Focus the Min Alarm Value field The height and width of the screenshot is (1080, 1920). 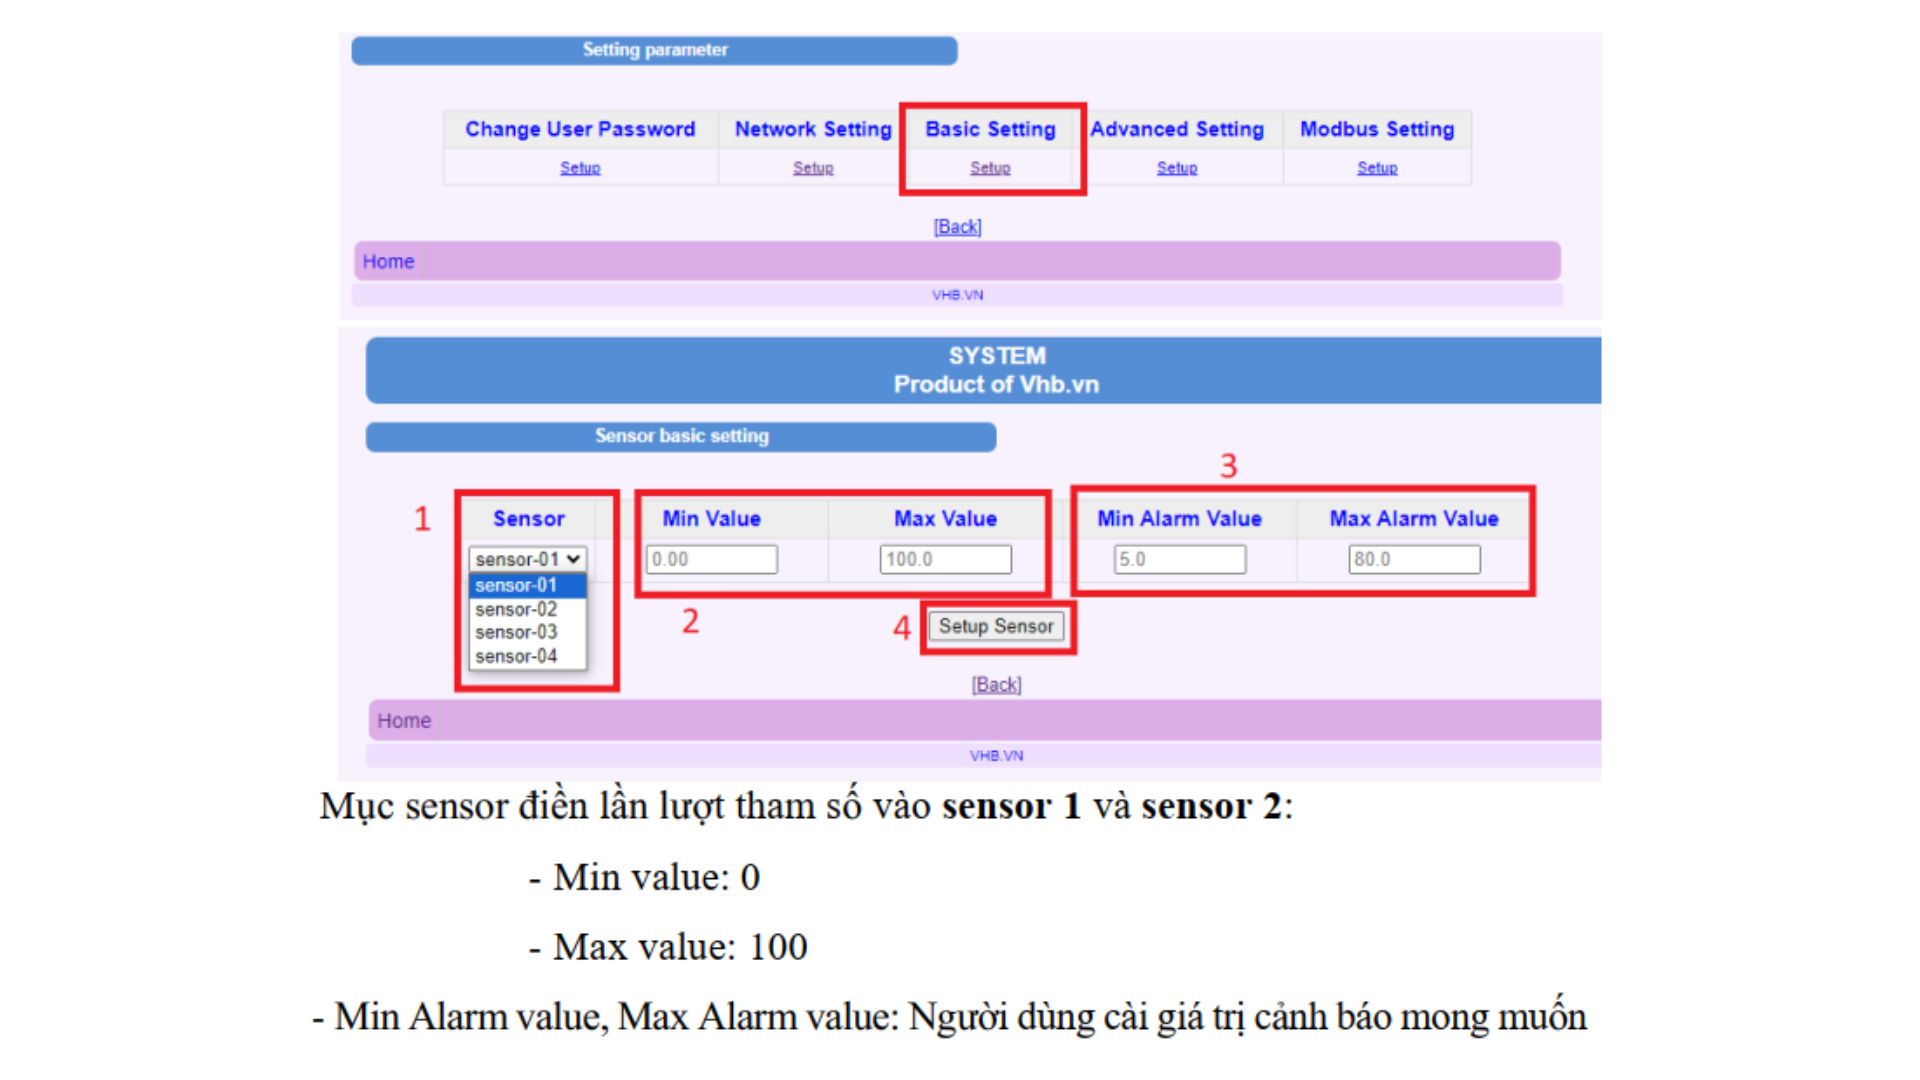[1180, 560]
